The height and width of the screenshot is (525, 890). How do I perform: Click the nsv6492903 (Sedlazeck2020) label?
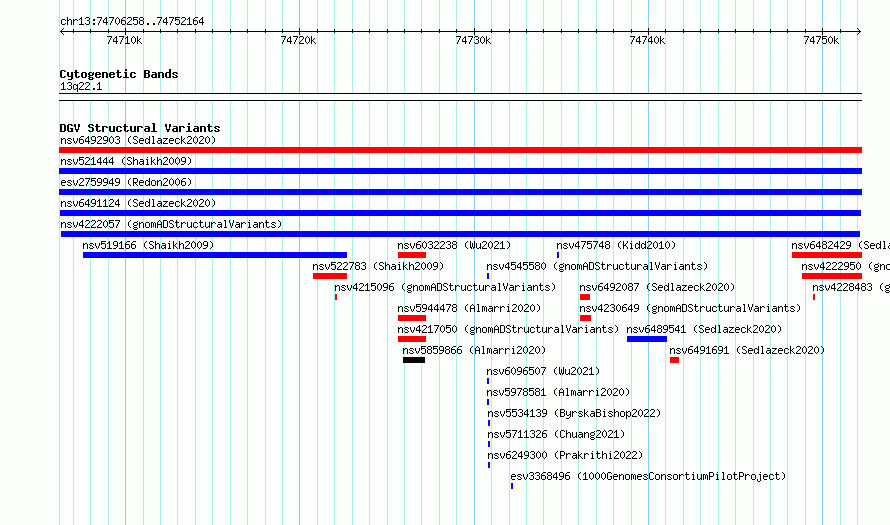click(x=138, y=140)
